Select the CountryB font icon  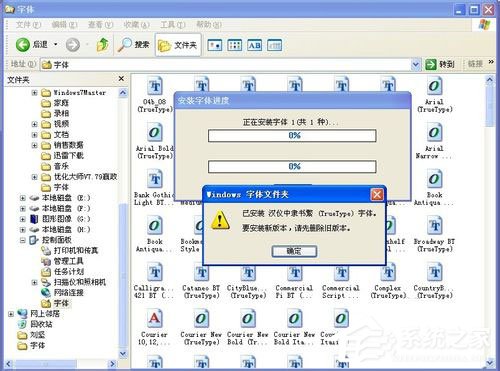pyautogui.click(x=435, y=272)
